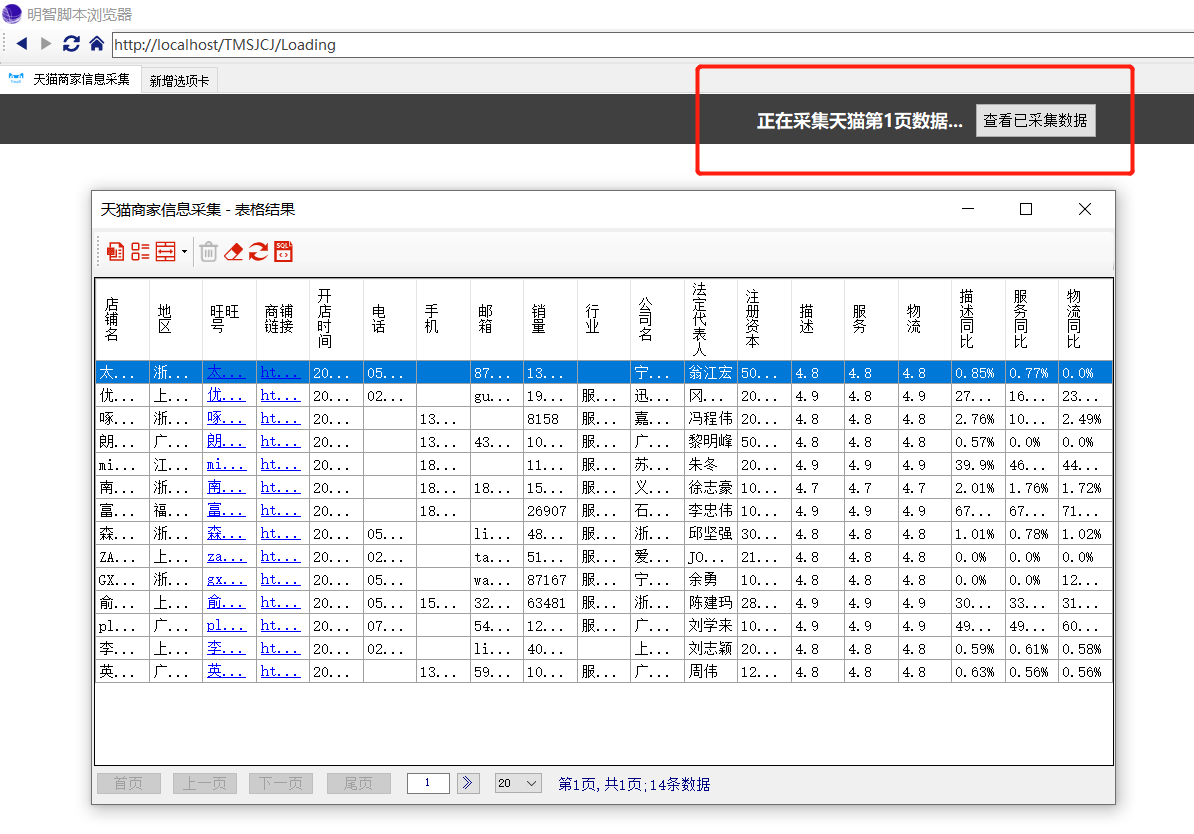The height and width of the screenshot is (834, 1194).
Task: Focus the URL address bar
Action: click(x=653, y=45)
